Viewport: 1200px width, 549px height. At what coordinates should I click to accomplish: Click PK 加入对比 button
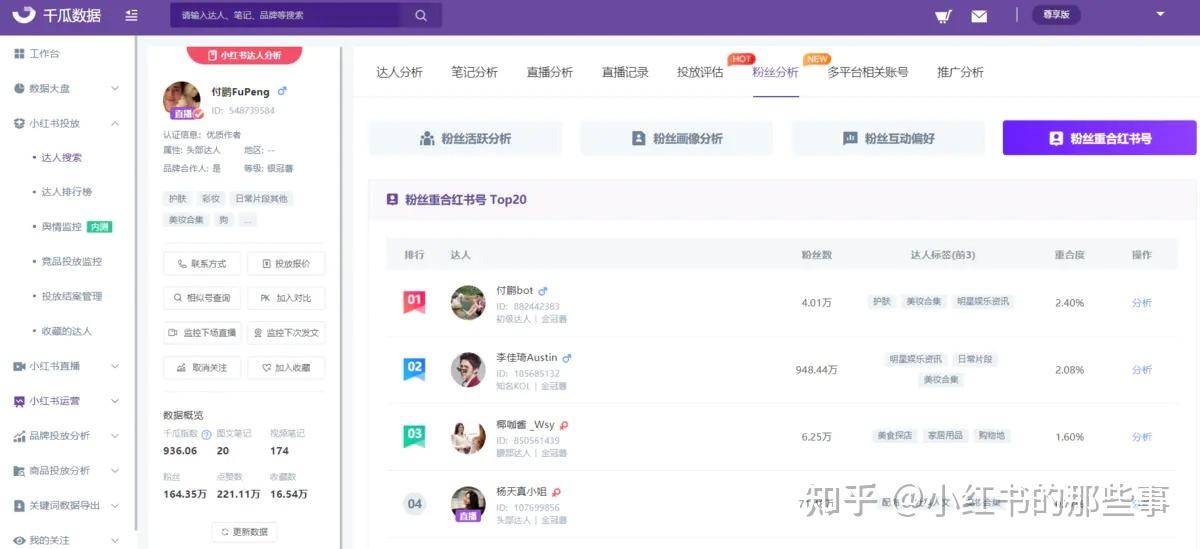coord(286,298)
